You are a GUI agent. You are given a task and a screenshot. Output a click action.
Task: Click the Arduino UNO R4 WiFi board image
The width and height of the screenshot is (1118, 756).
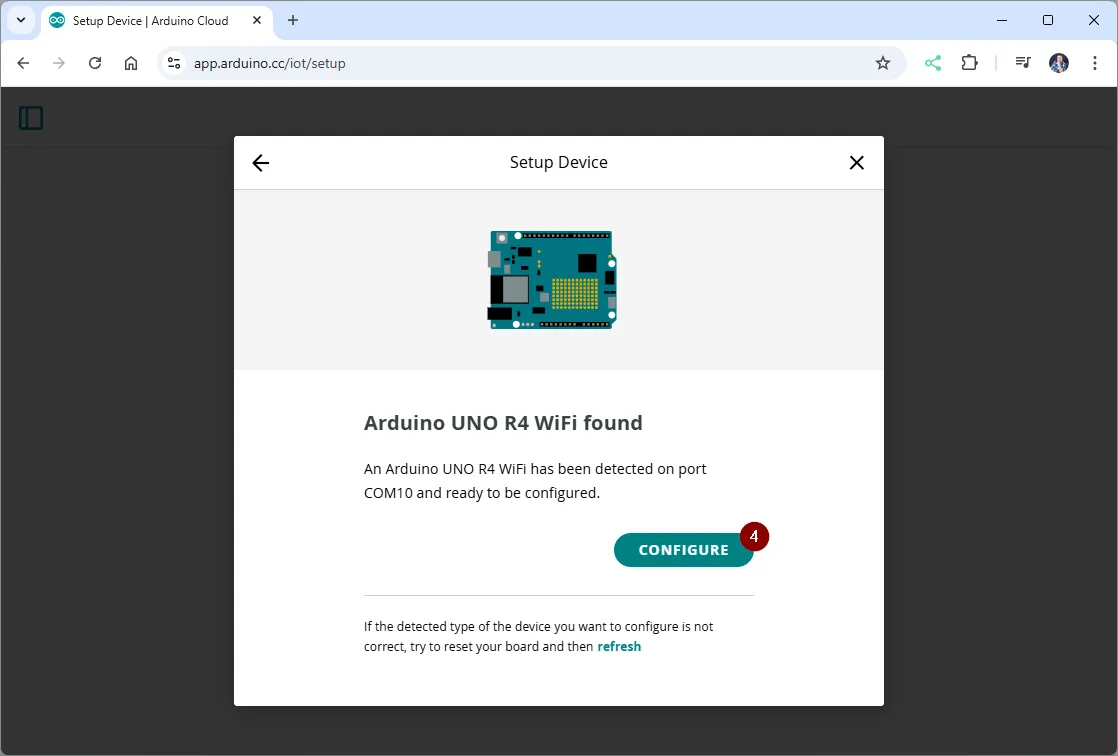pos(552,280)
